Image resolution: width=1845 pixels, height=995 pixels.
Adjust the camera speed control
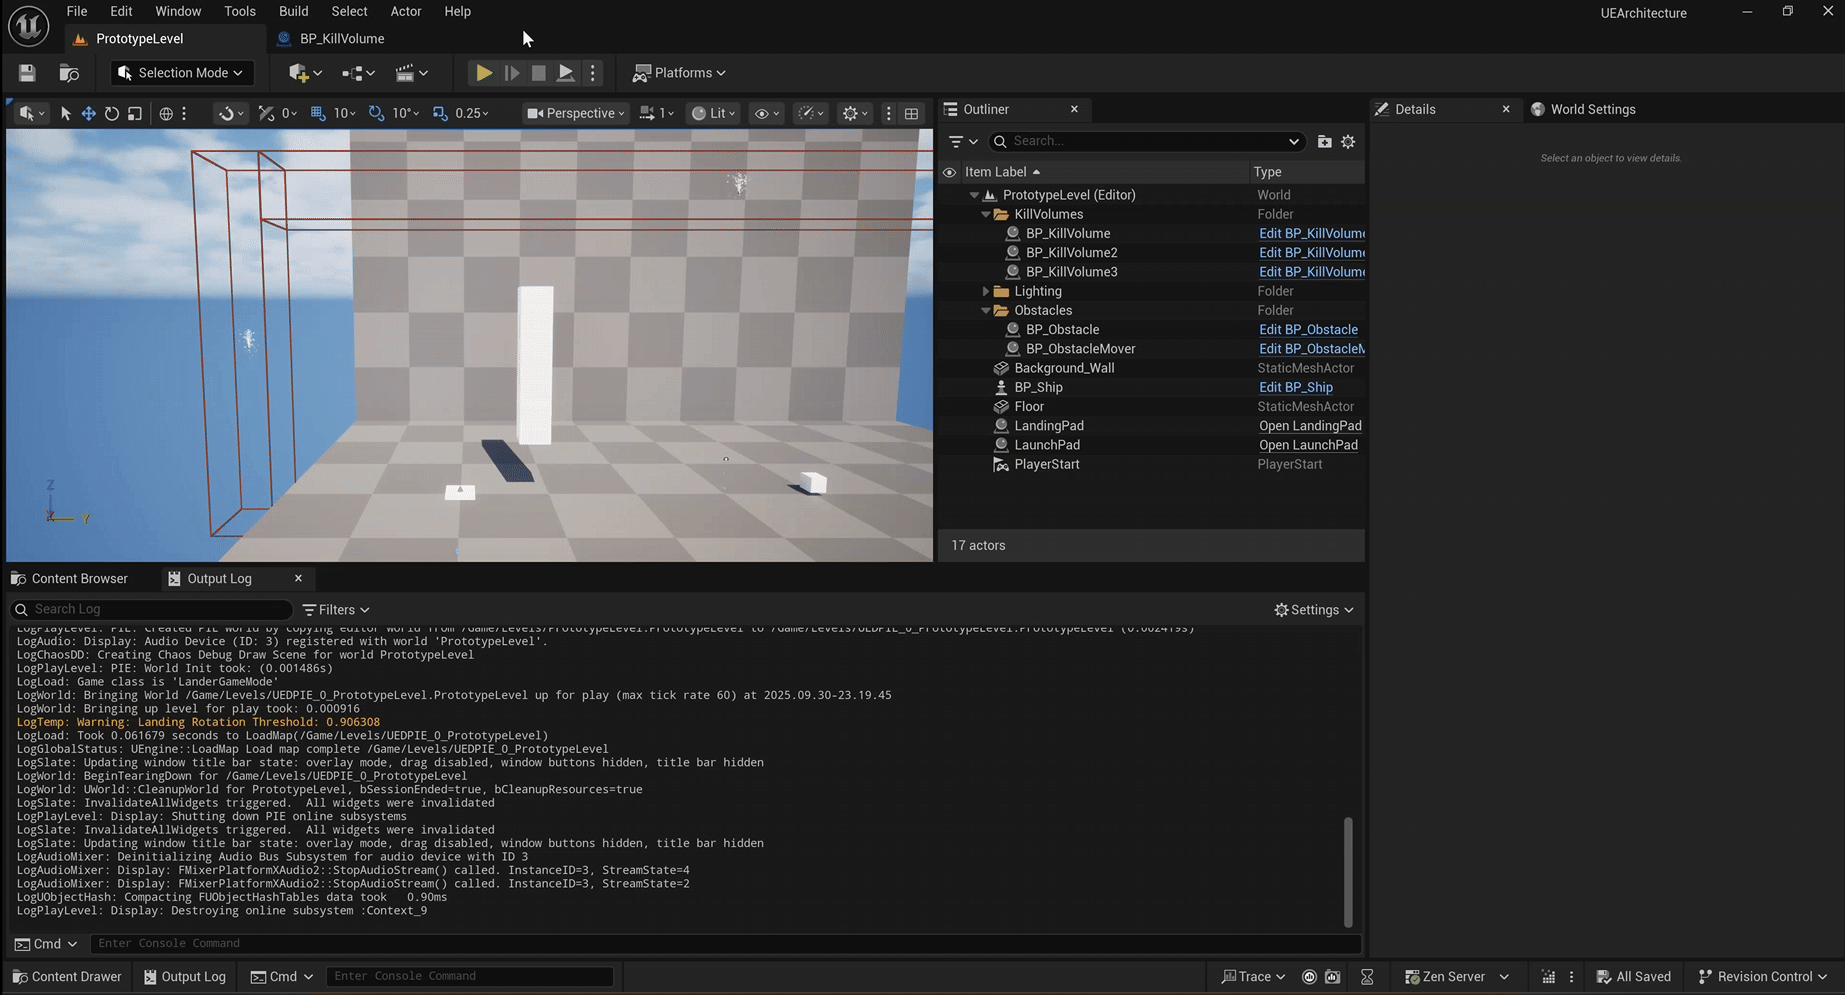(x=657, y=113)
